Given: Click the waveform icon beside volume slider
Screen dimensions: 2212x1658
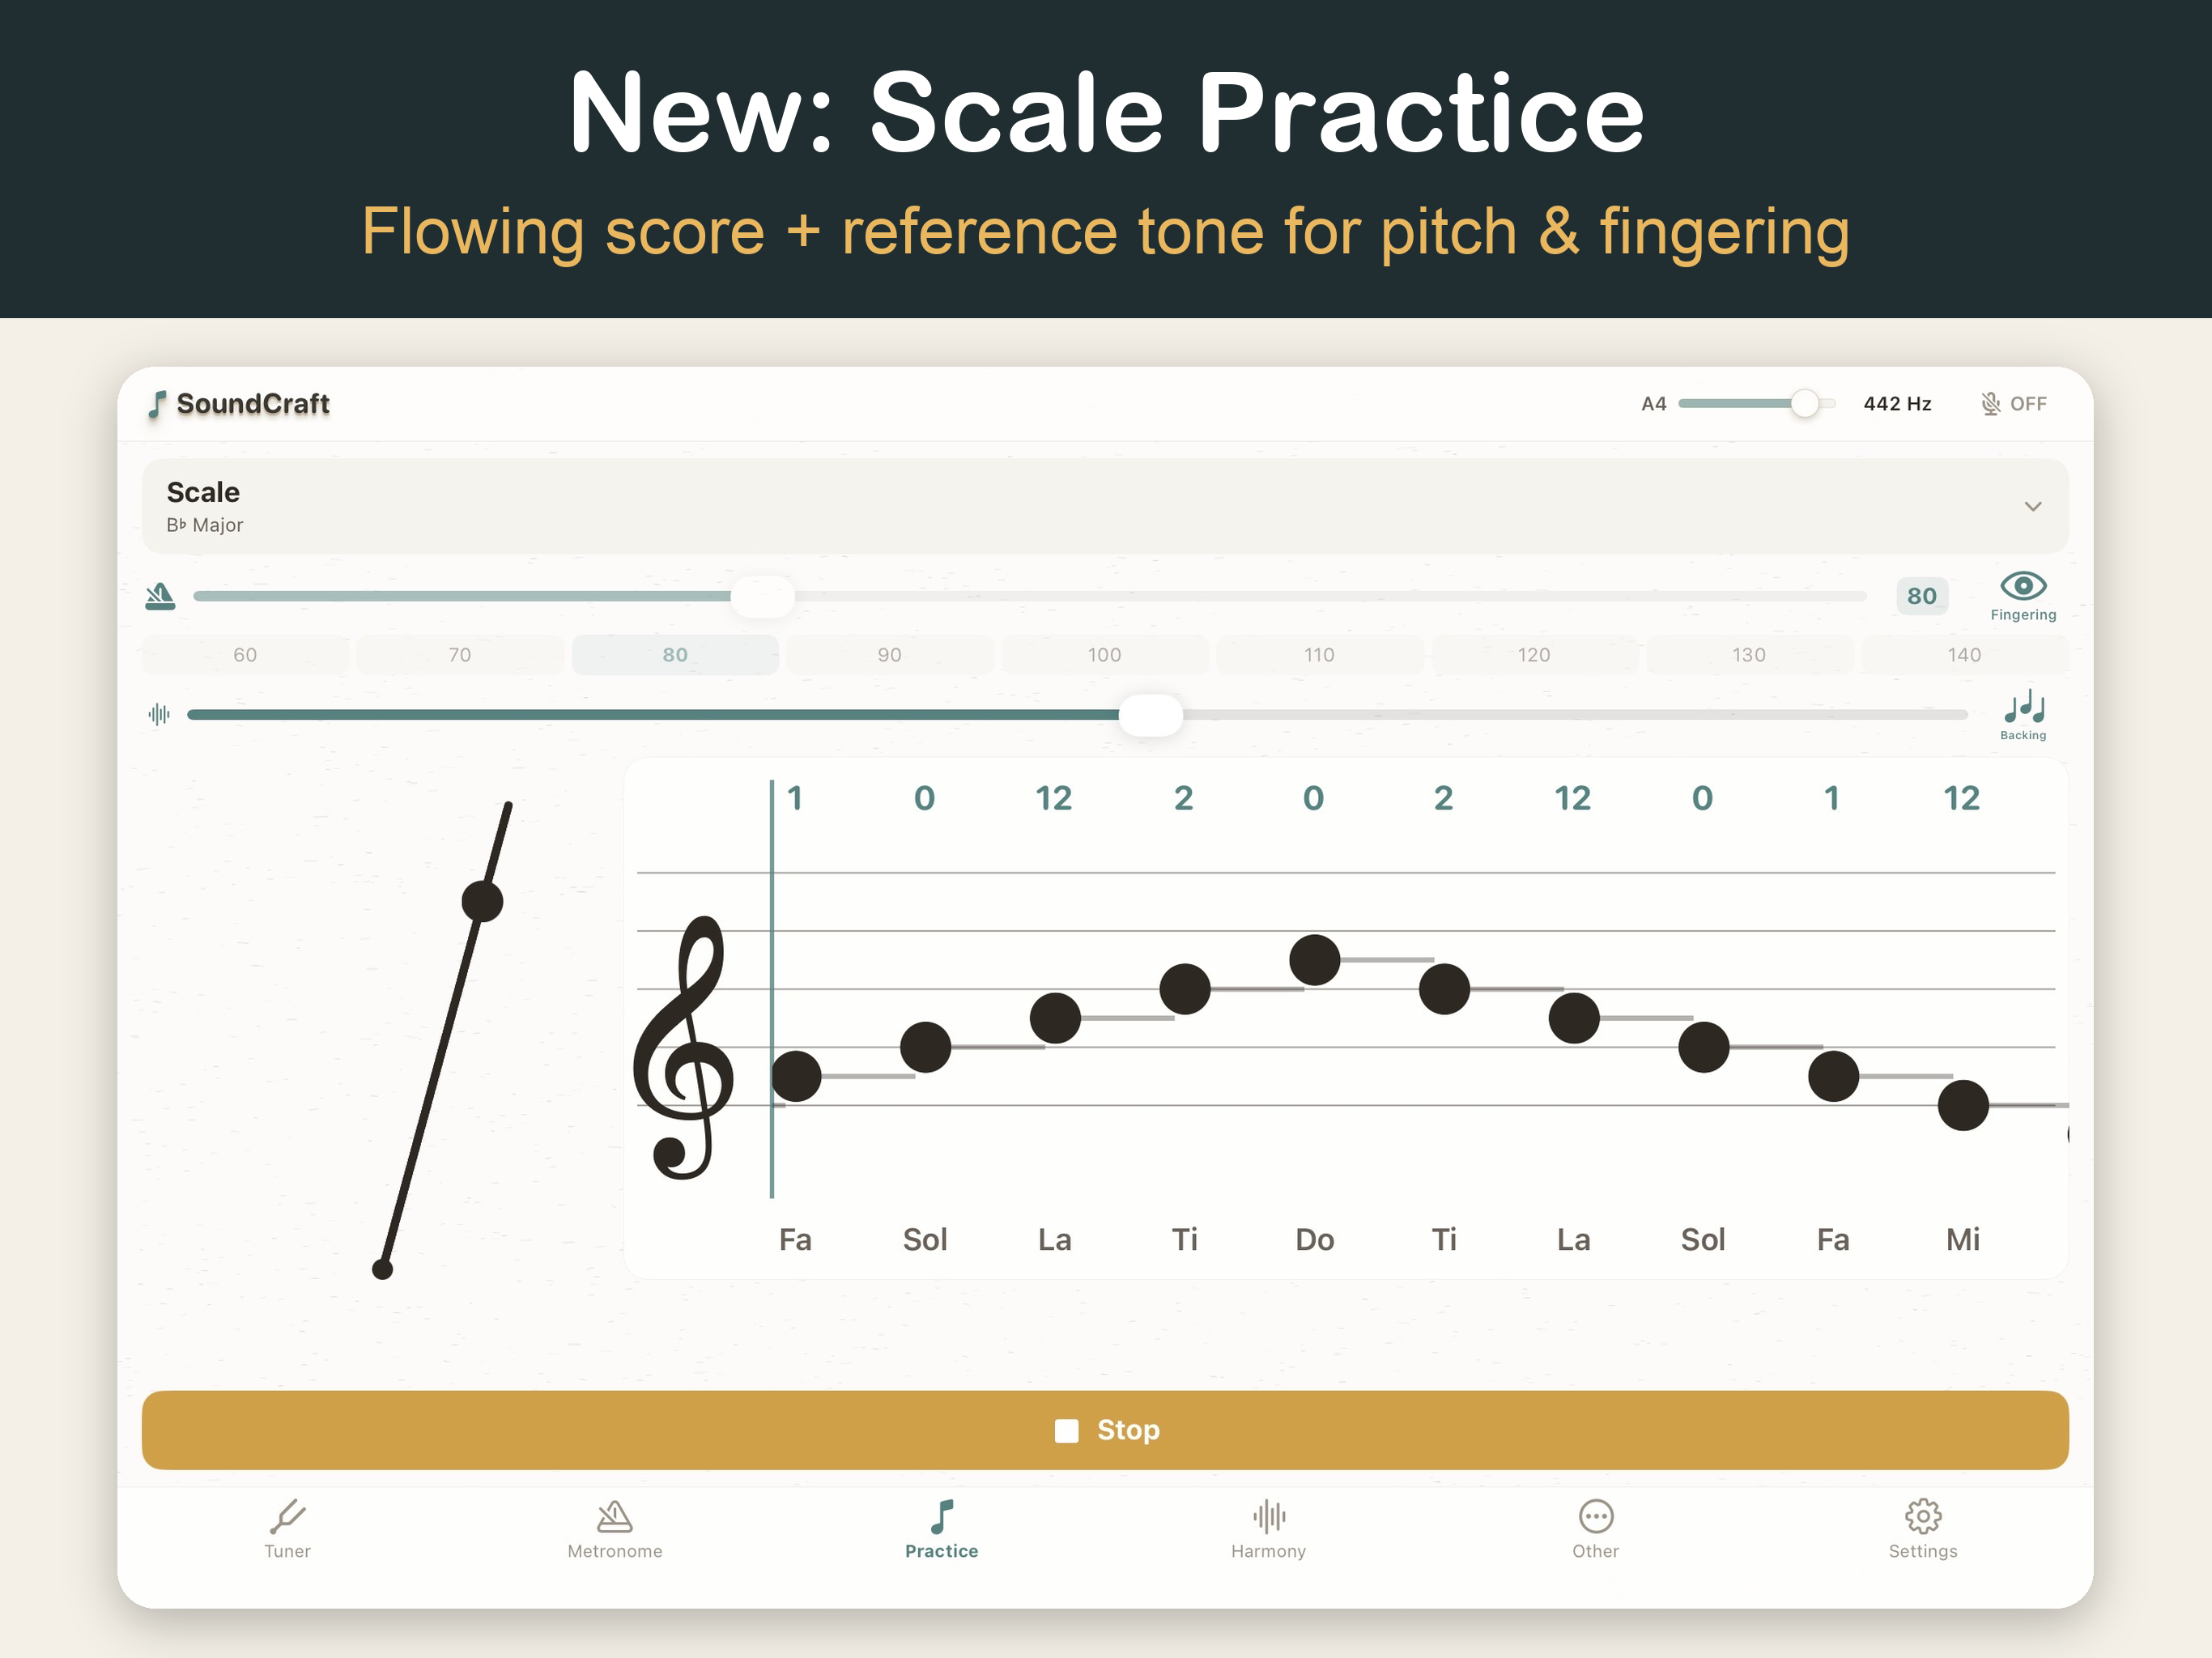Looking at the screenshot, I should [x=159, y=714].
